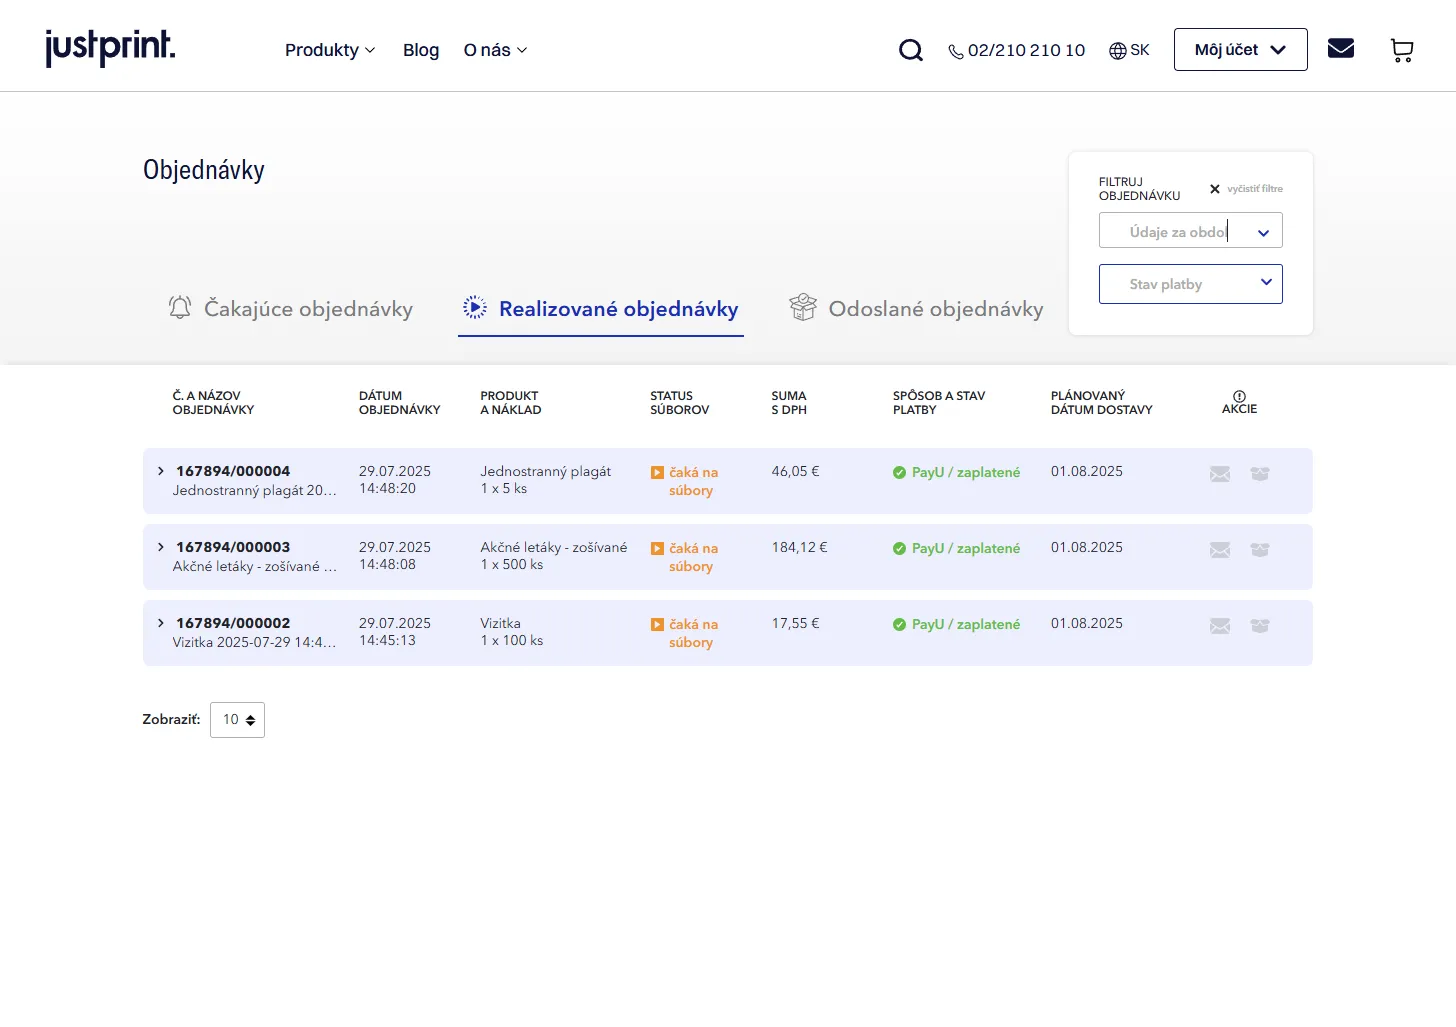Open the shopping cart icon
This screenshot has width=1456, height=1027.
(1402, 50)
